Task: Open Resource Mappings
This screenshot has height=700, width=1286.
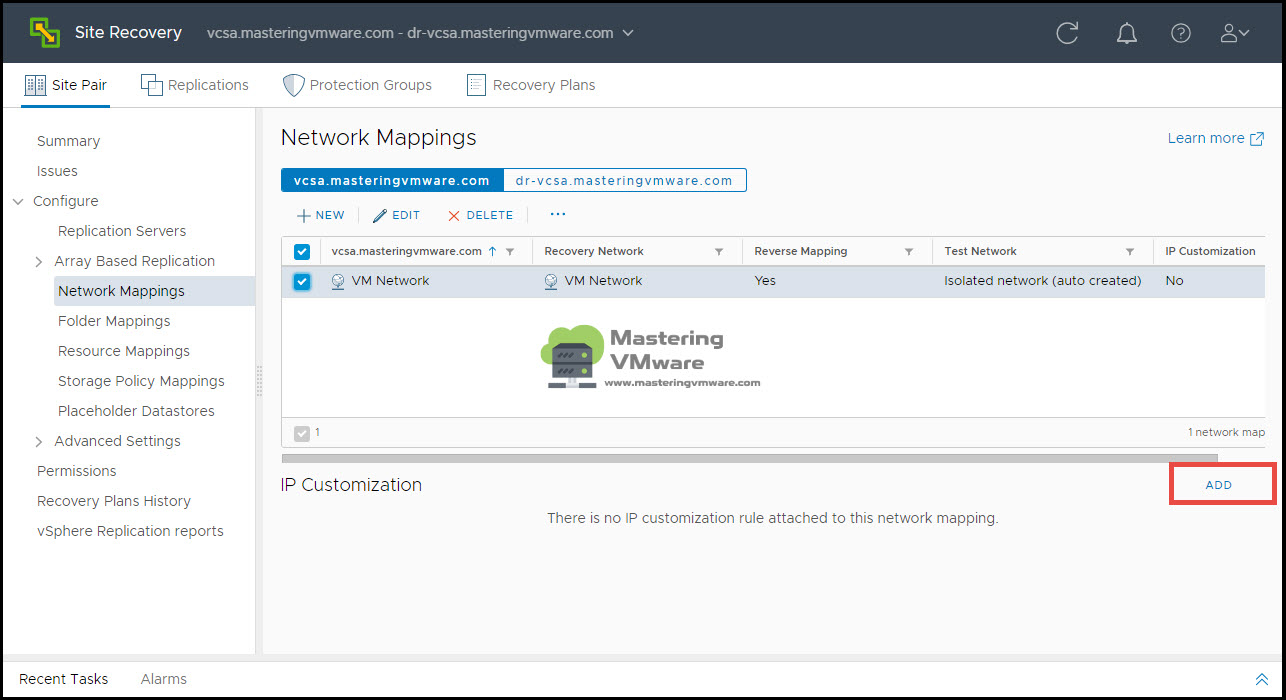Action: (124, 351)
